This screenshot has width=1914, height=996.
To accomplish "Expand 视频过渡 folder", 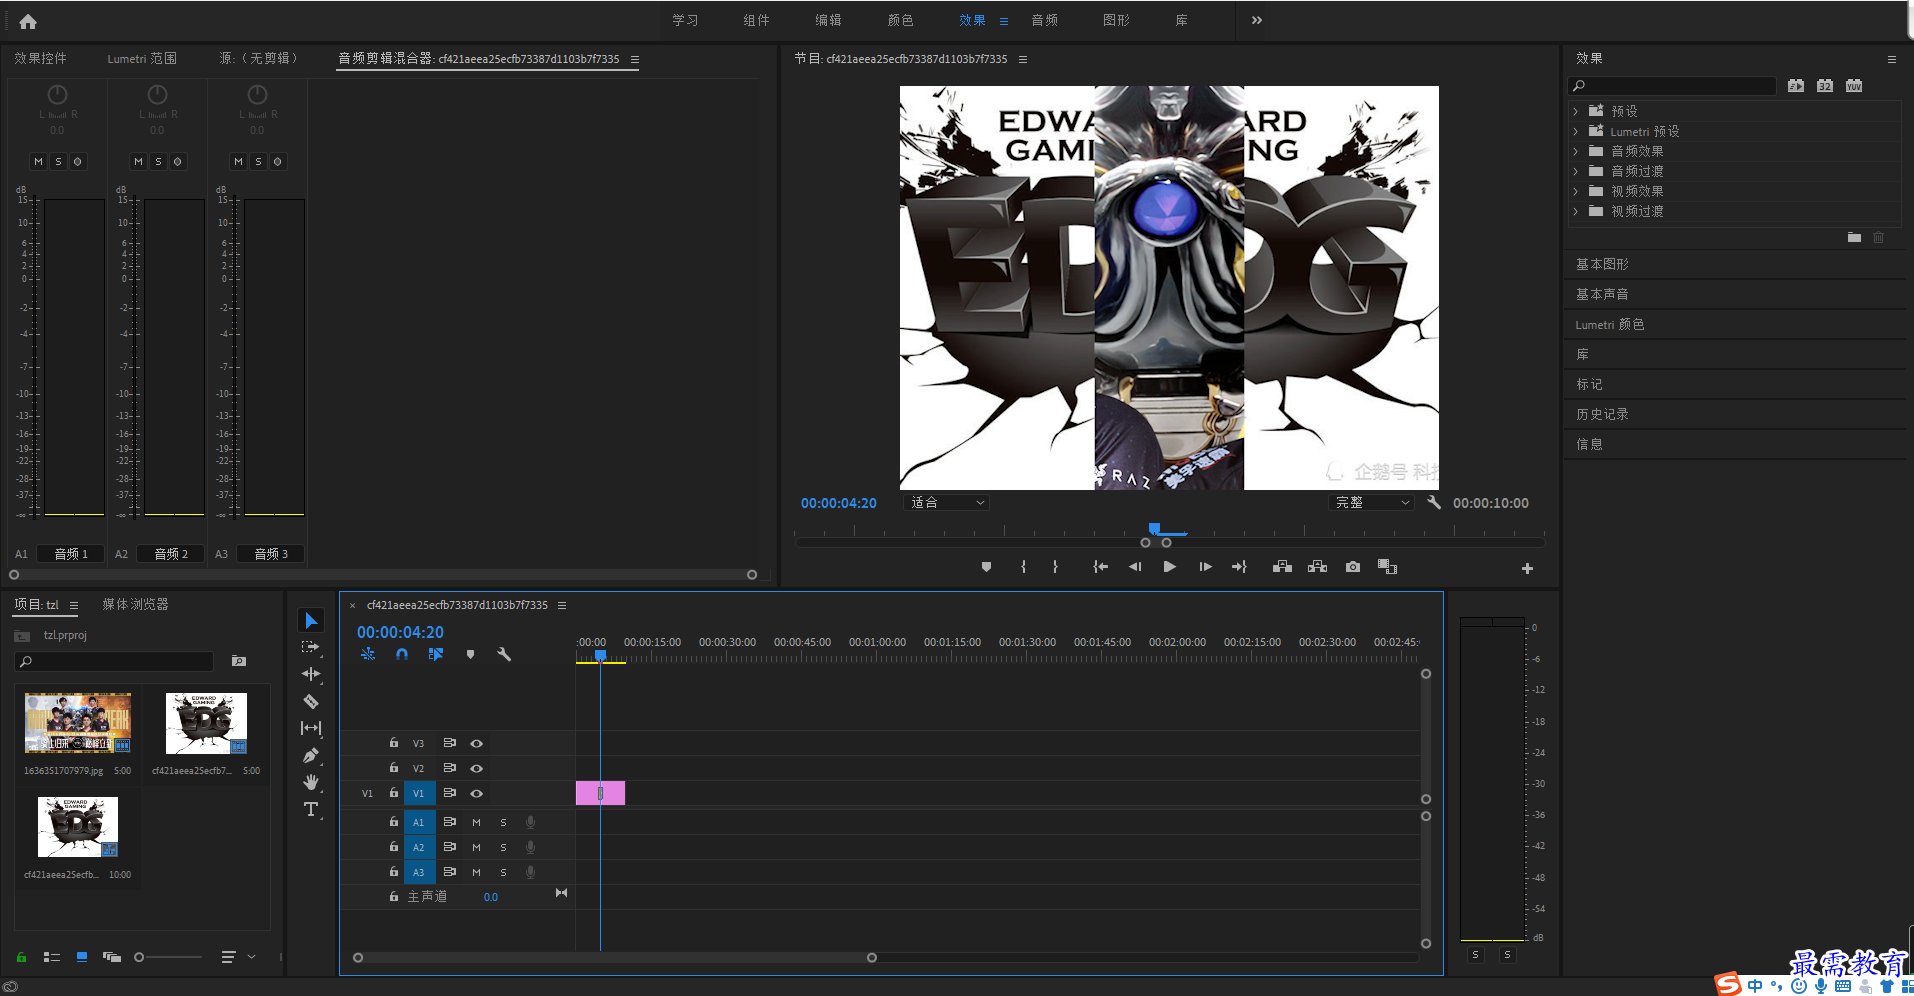I will click(x=1576, y=211).
